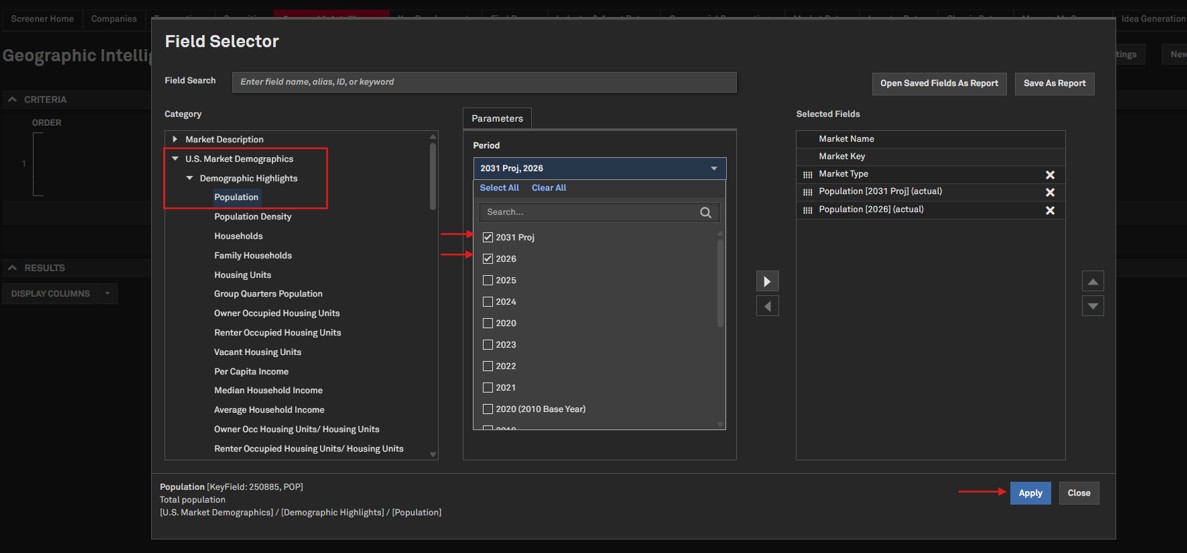Enable the 2024 period checkbox
1187x553 pixels.
coord(488,302)
